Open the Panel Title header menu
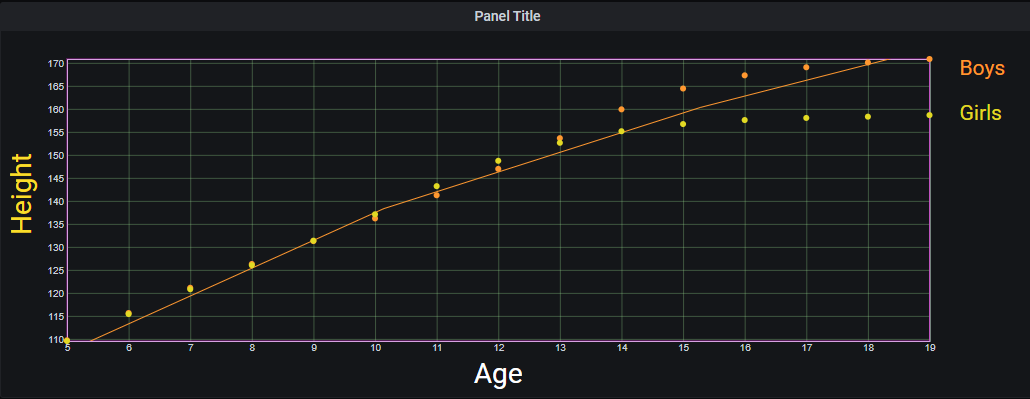Viewport: 1030px width, 399px height. tap(507, 16)
